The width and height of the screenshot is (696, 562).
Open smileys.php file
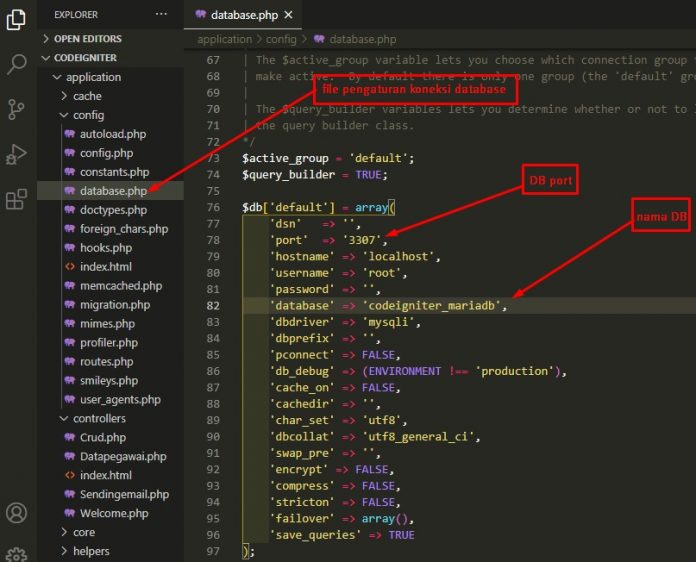(x=109, y=381)
